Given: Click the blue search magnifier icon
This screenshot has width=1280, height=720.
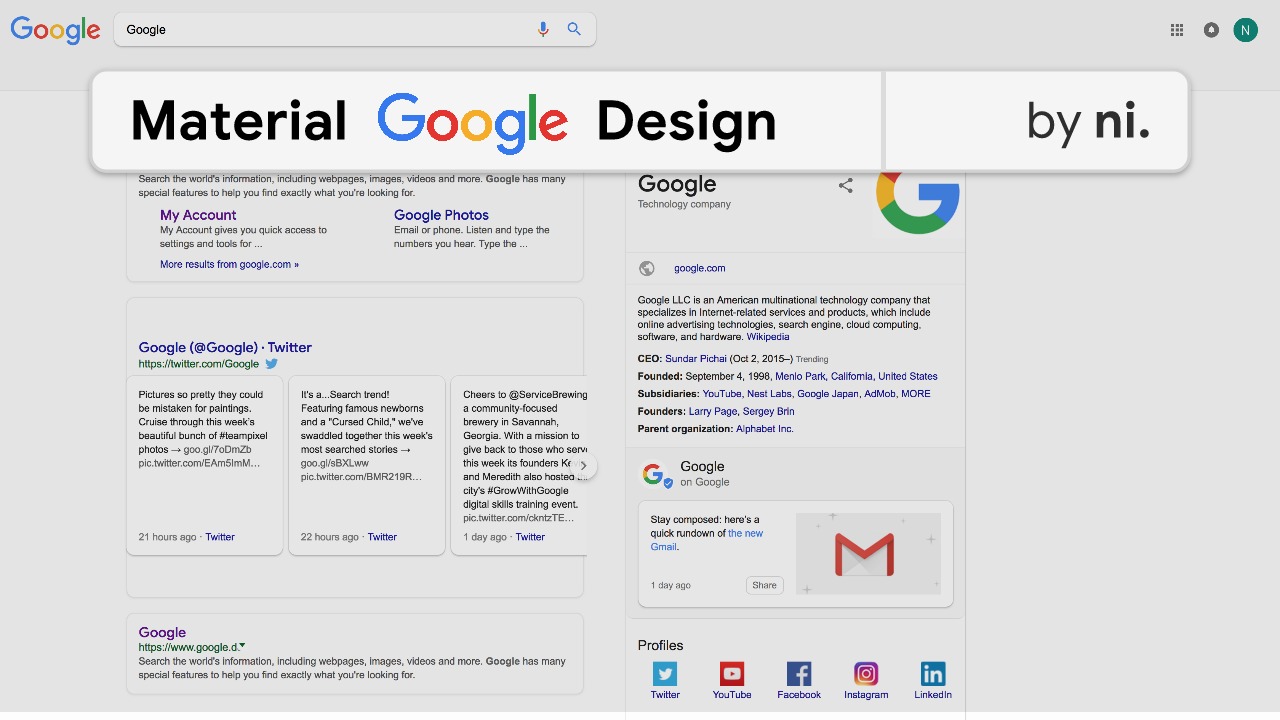Looking at the screenshot, I should tap(574, 29).
